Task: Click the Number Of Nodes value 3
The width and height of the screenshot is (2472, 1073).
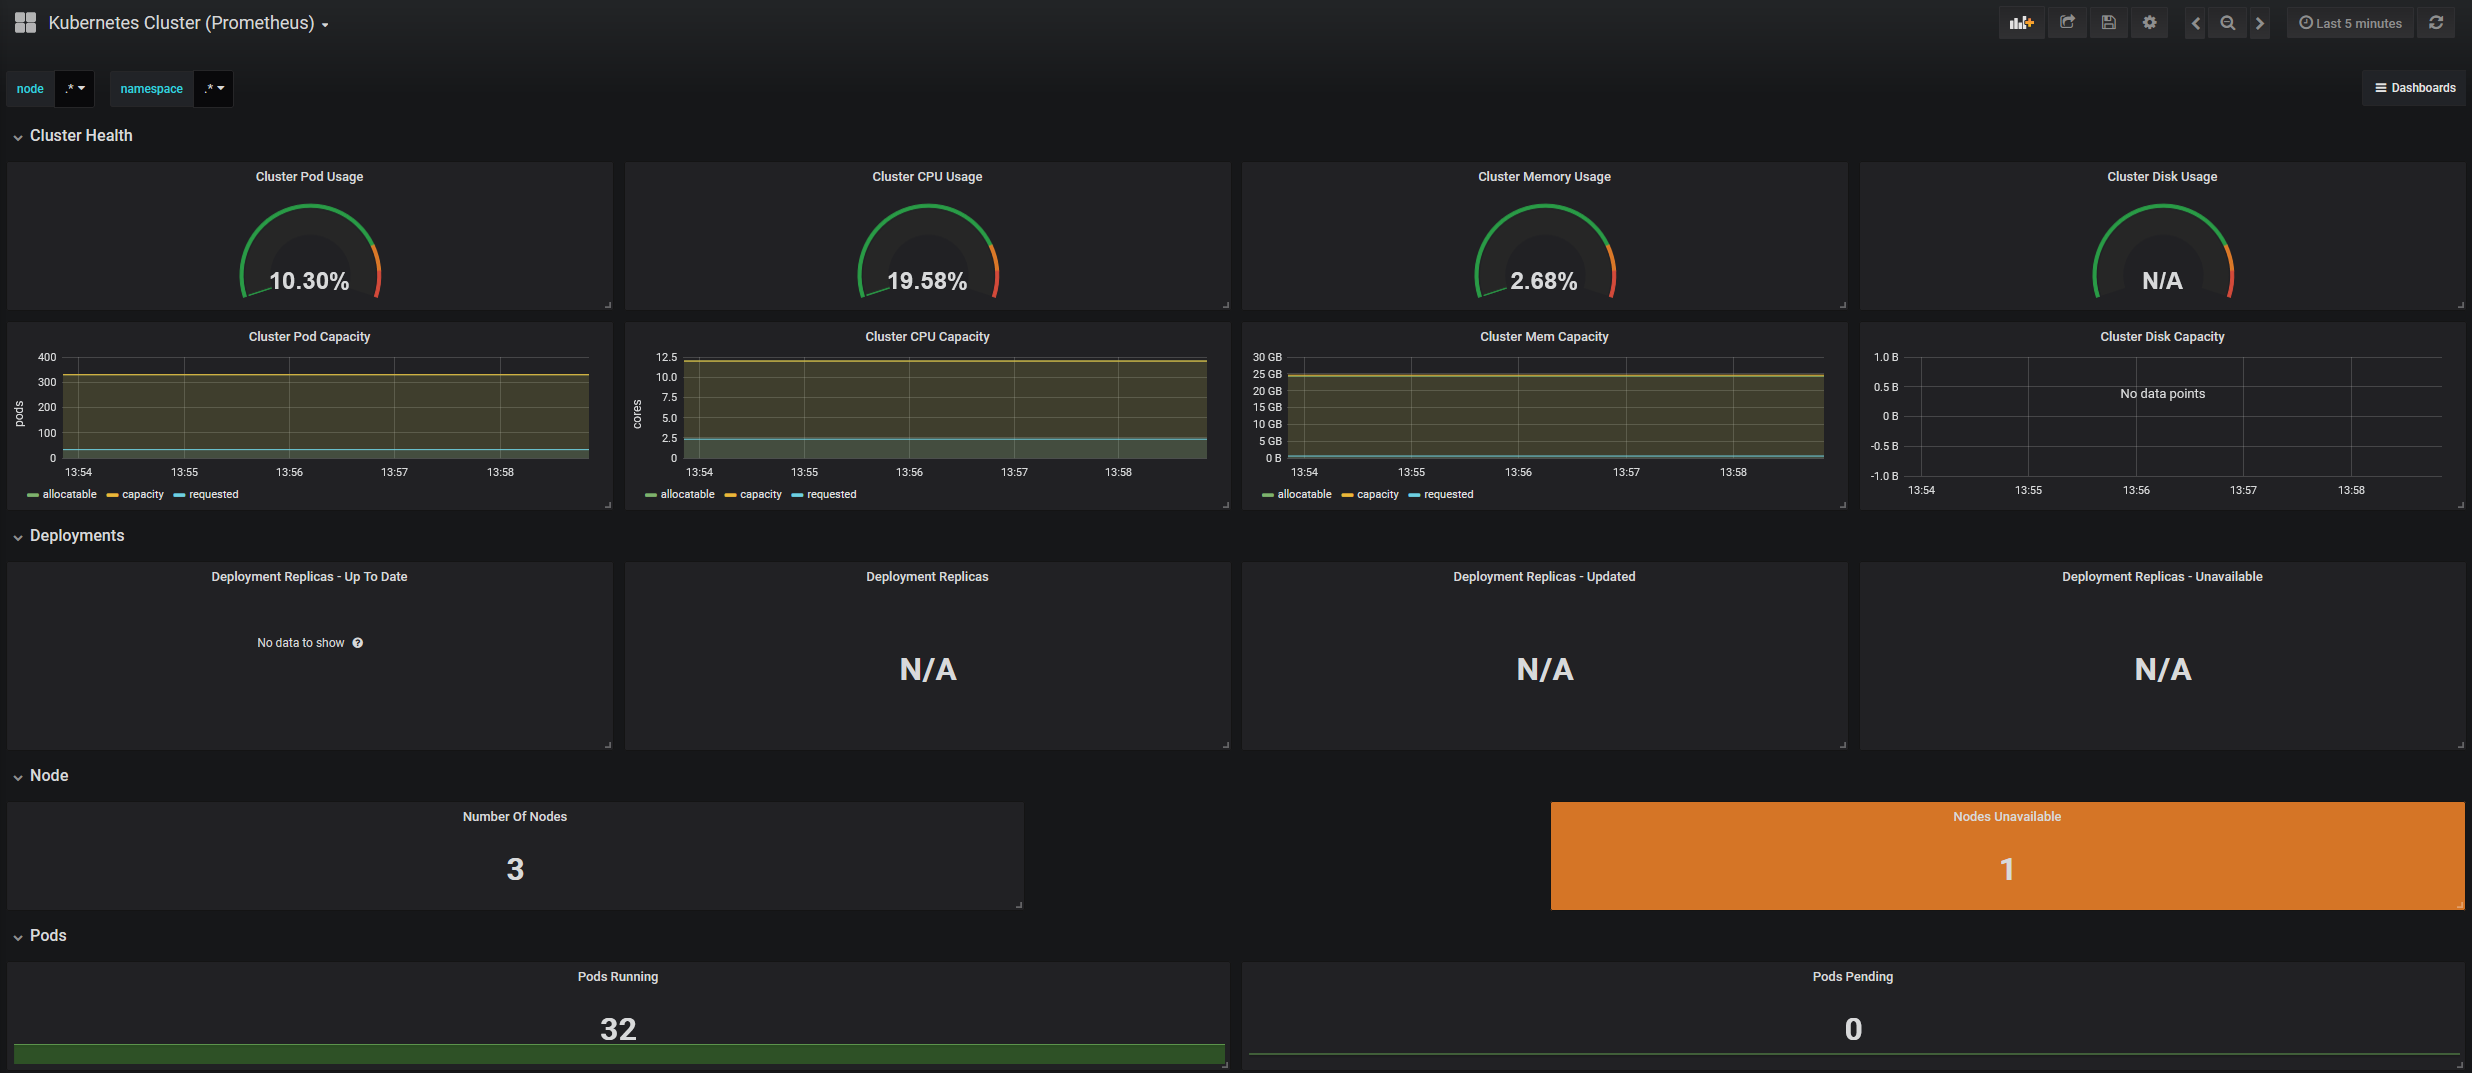Action: [515, 869]
